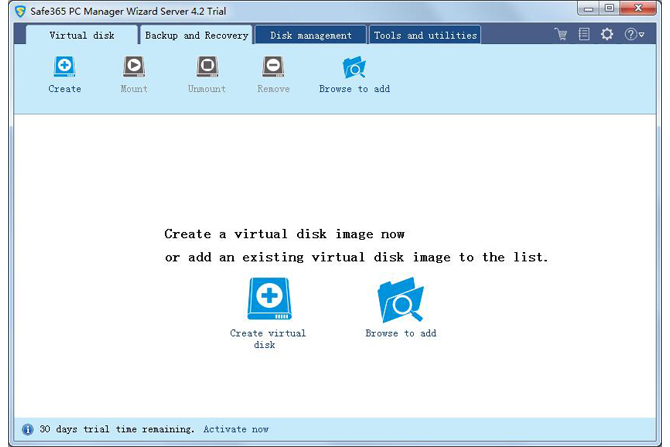Screen dimensions: 670x447
Task: Open the shopping cart purchase icon
Action: pyautogui.click(x=561, y=34)
